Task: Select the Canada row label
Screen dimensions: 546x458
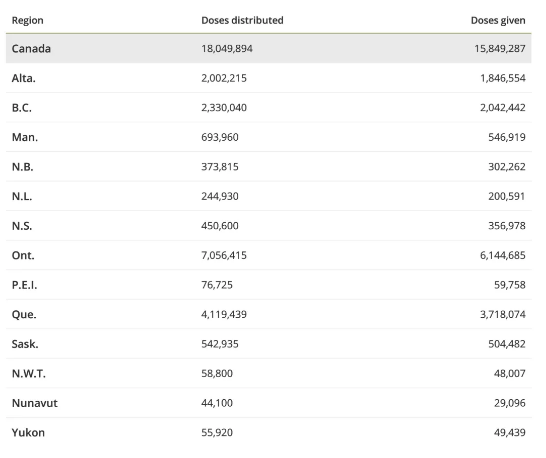Action: pos(31,48)
